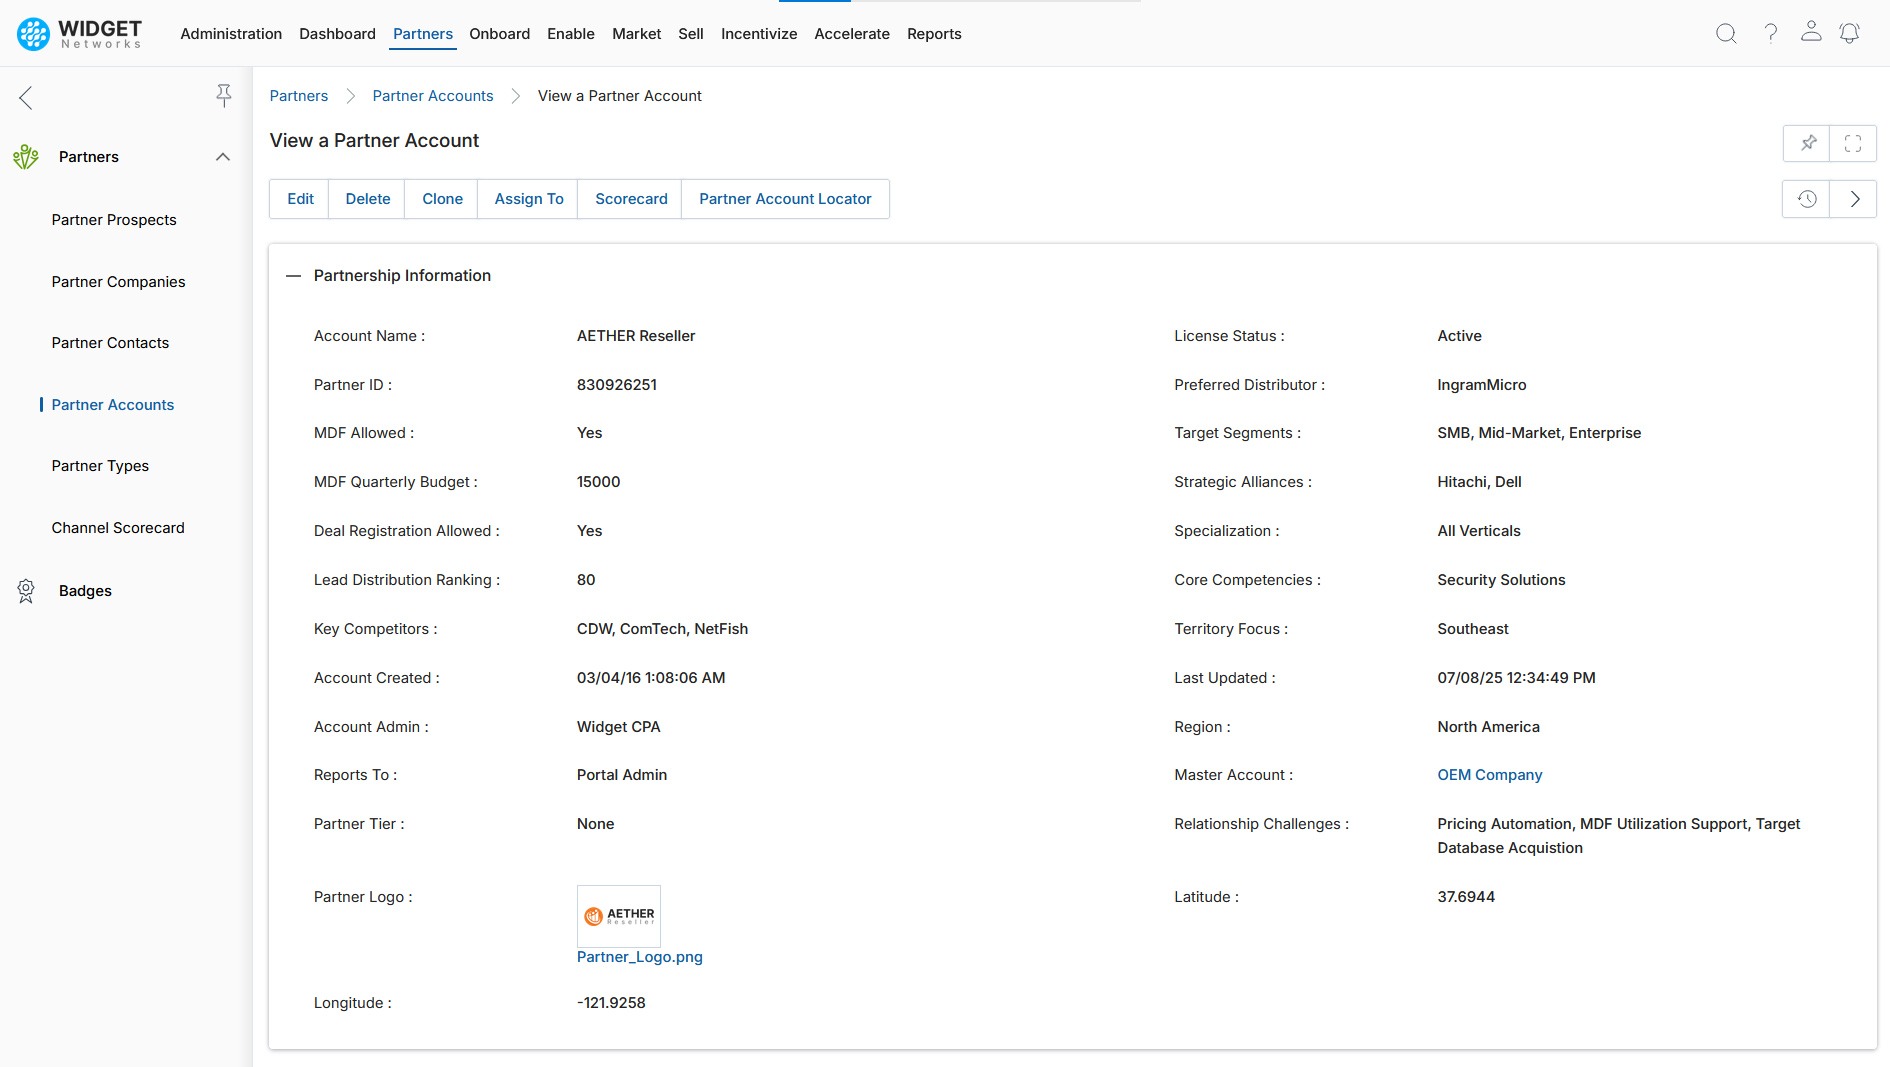Open the OEM Company master account link
This screenshot has width=1890, height=1067.
pyautogui.click(x=1490, y=775)
